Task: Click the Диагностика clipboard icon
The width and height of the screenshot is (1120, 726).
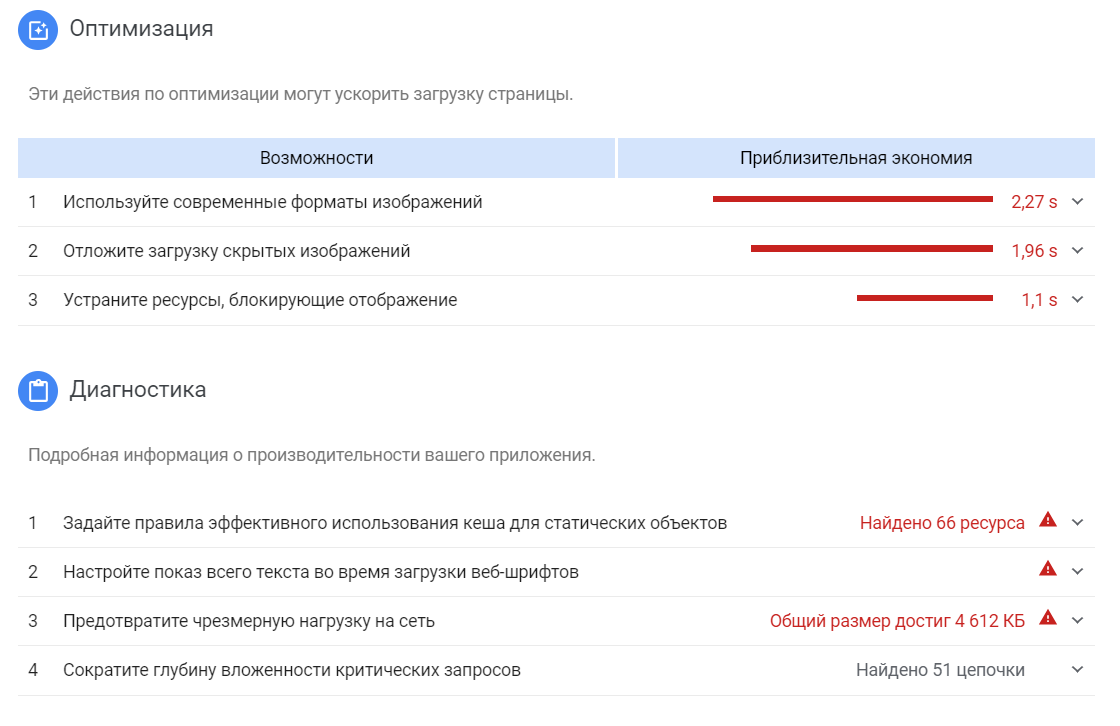Action: point(38,390)
